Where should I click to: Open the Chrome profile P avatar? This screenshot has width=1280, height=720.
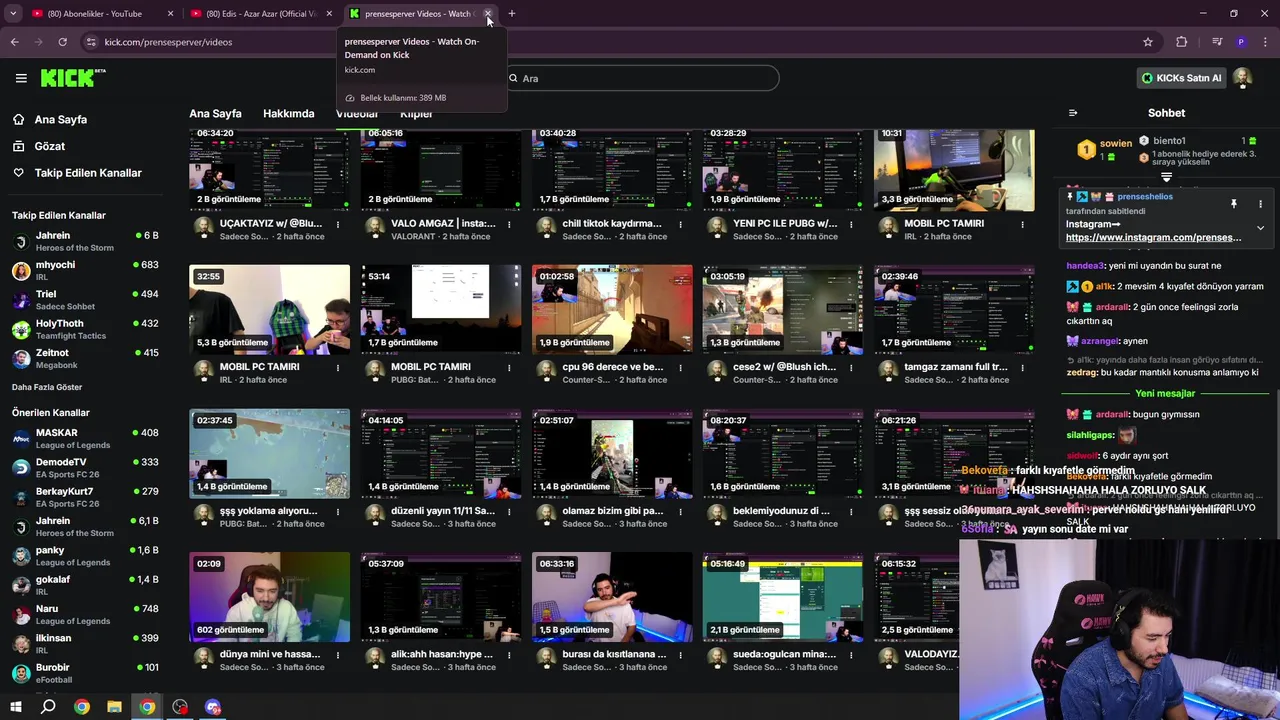1241,42
